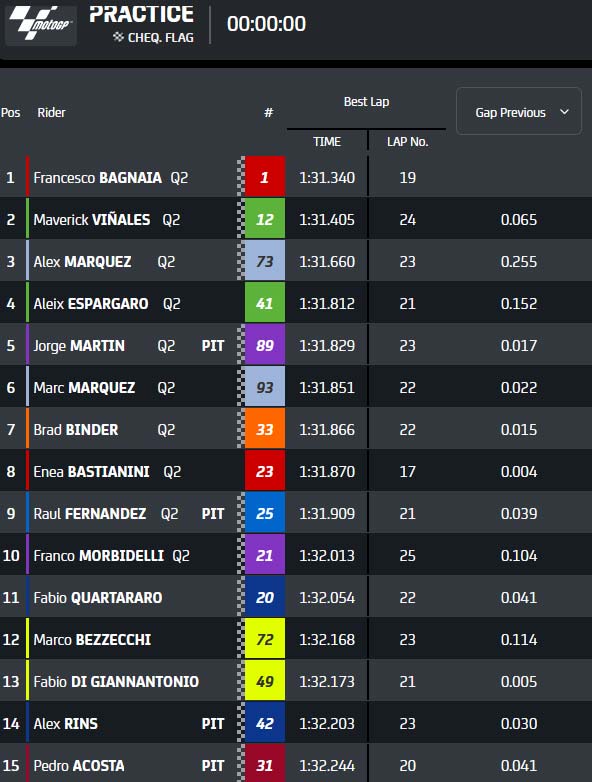The image size is (592, 782).
Task: Click the checkered flag icon beside CHEQ. FLAG
Action: tap(118, 37)
